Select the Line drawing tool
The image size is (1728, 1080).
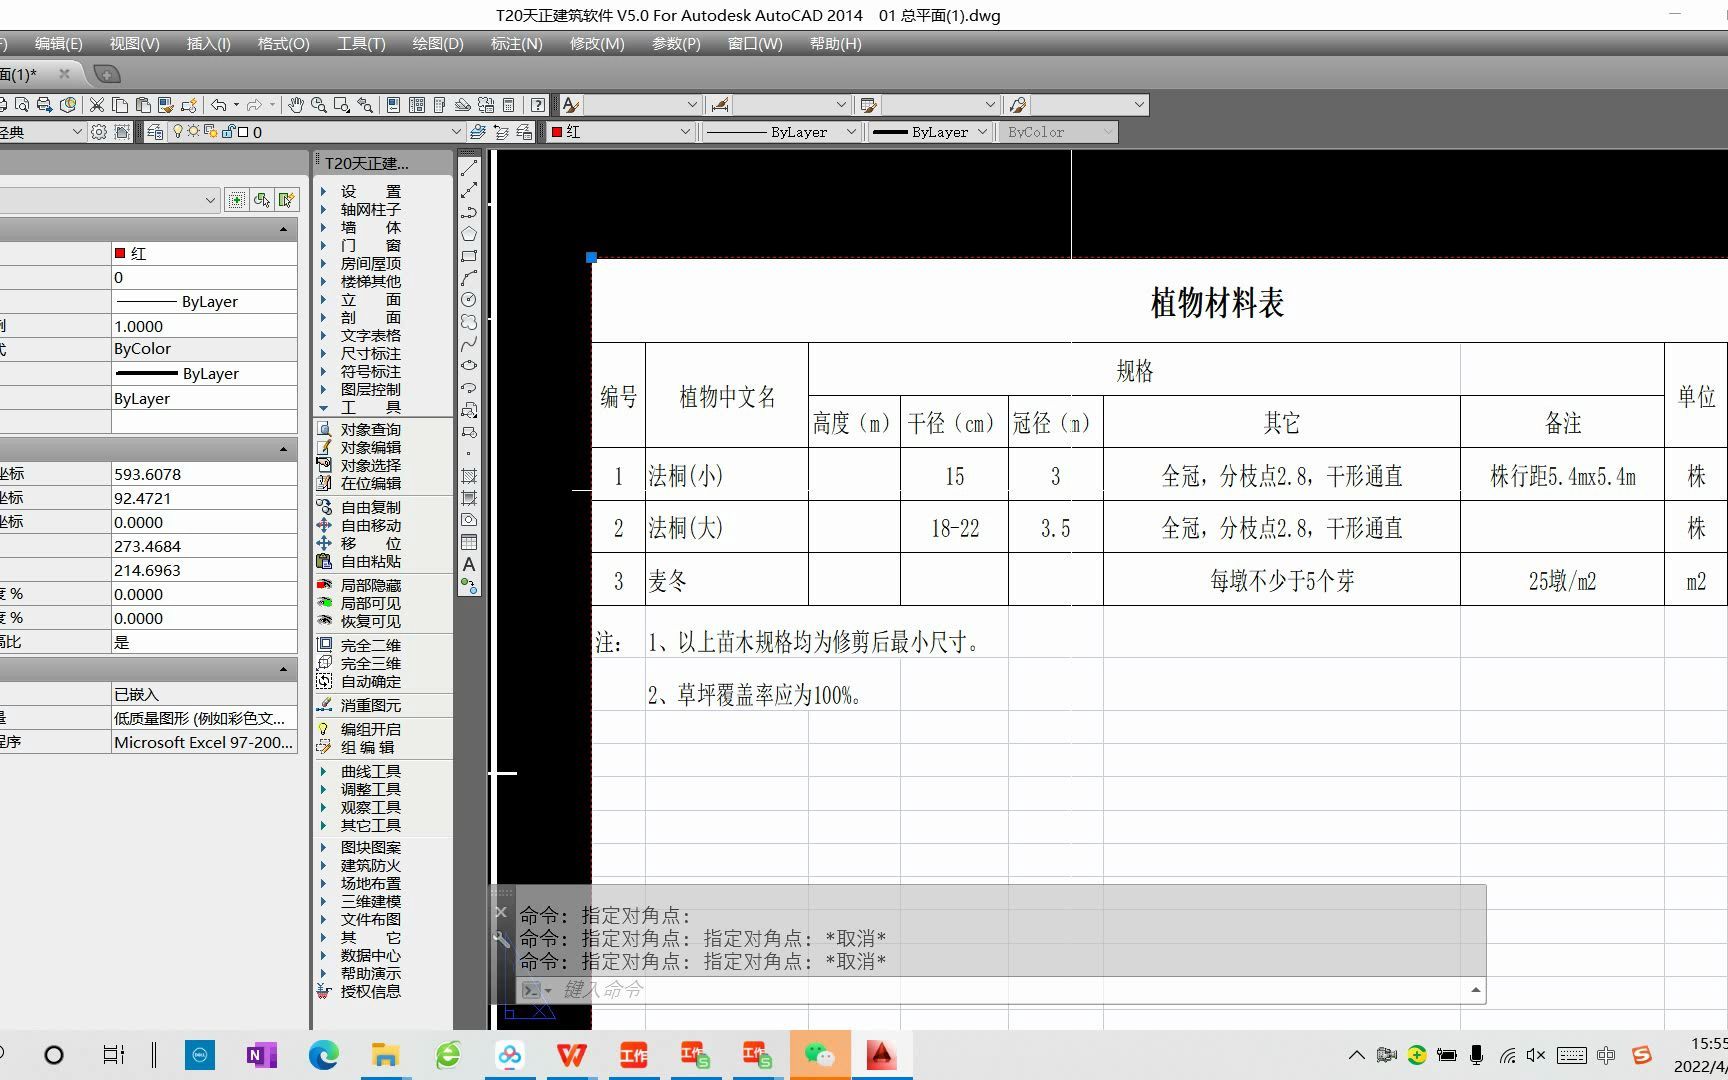pos(469,167)
